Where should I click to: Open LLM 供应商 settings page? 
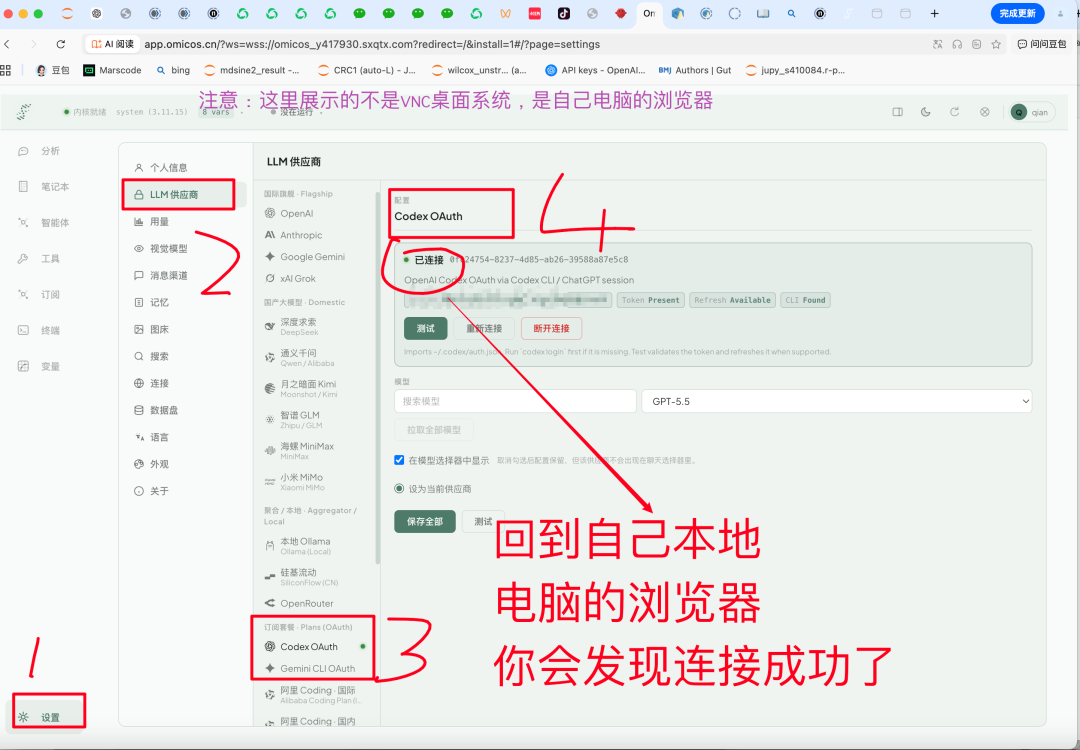coord(183,194)
